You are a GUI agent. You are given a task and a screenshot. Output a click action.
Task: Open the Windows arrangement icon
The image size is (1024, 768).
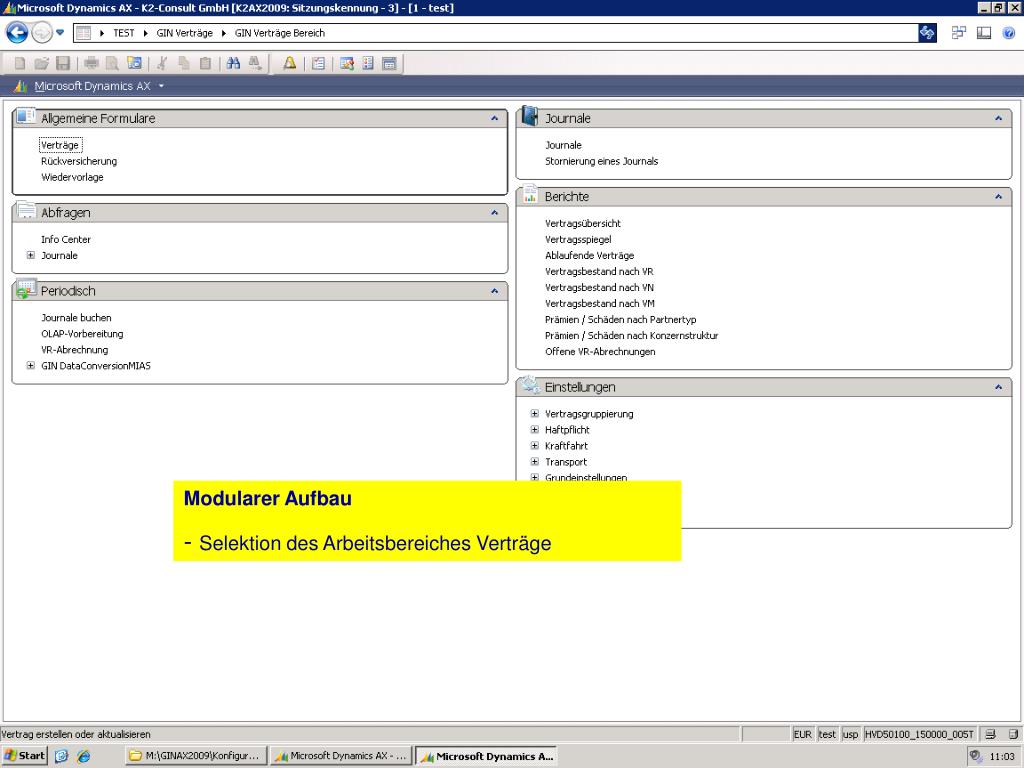[x=959, y=33]
